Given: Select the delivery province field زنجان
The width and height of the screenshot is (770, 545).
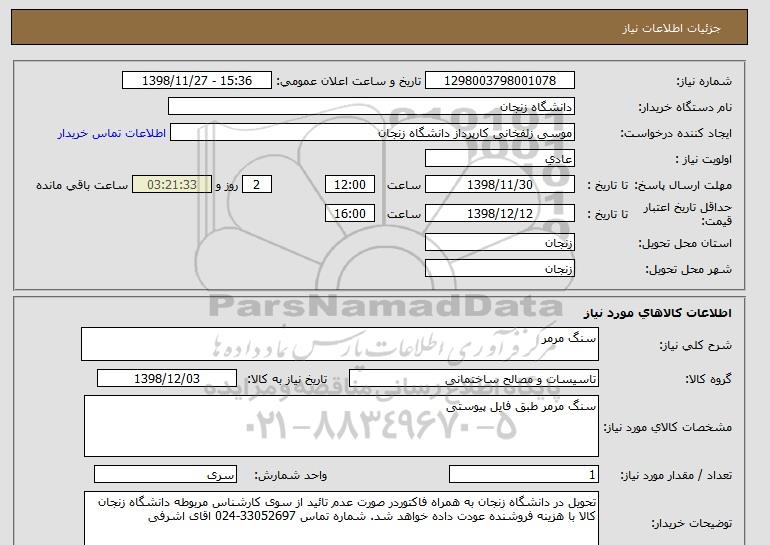Looking at the screenshot, I should pos(499,243).
